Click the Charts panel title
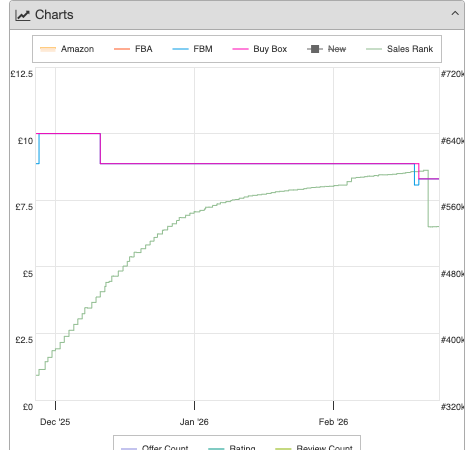The width and height of the screenshot is (474, 450). click(x=54, y=15)
